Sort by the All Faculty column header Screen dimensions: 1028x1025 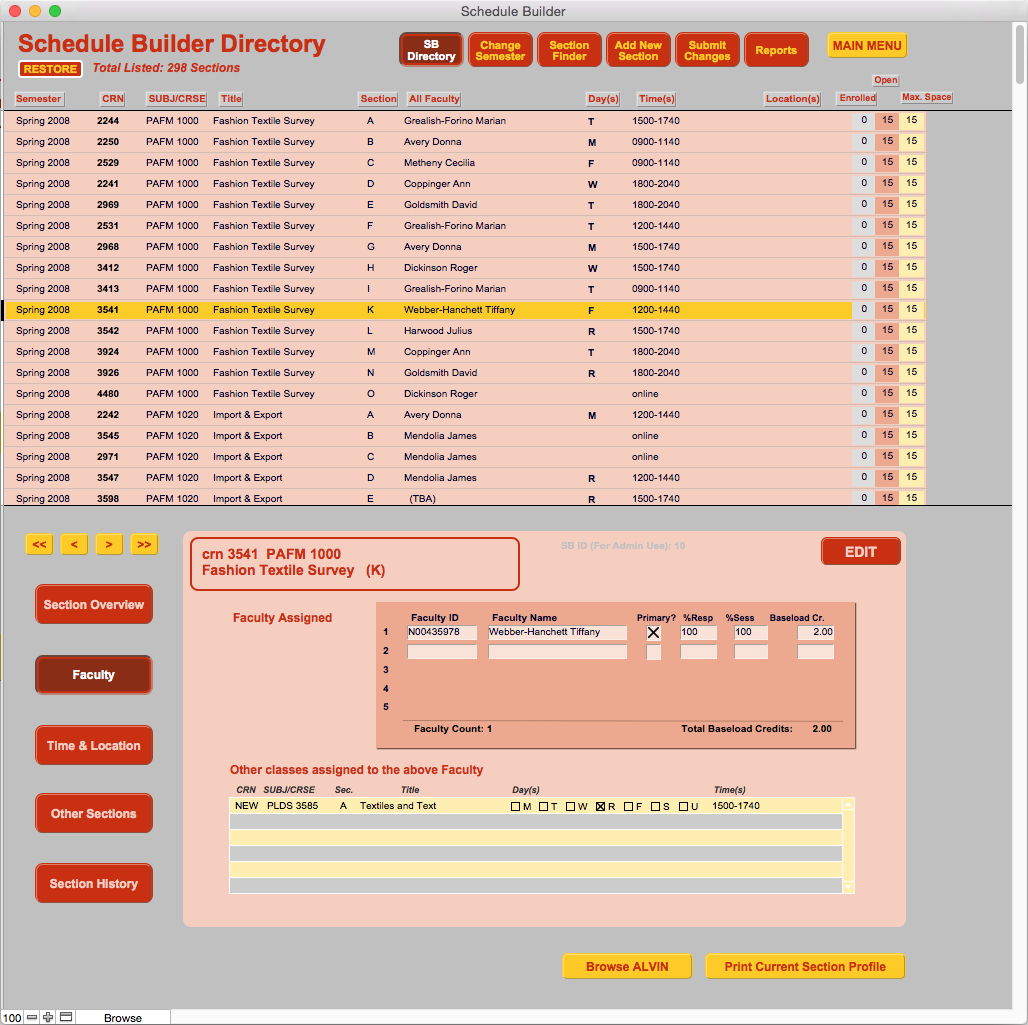434,99
